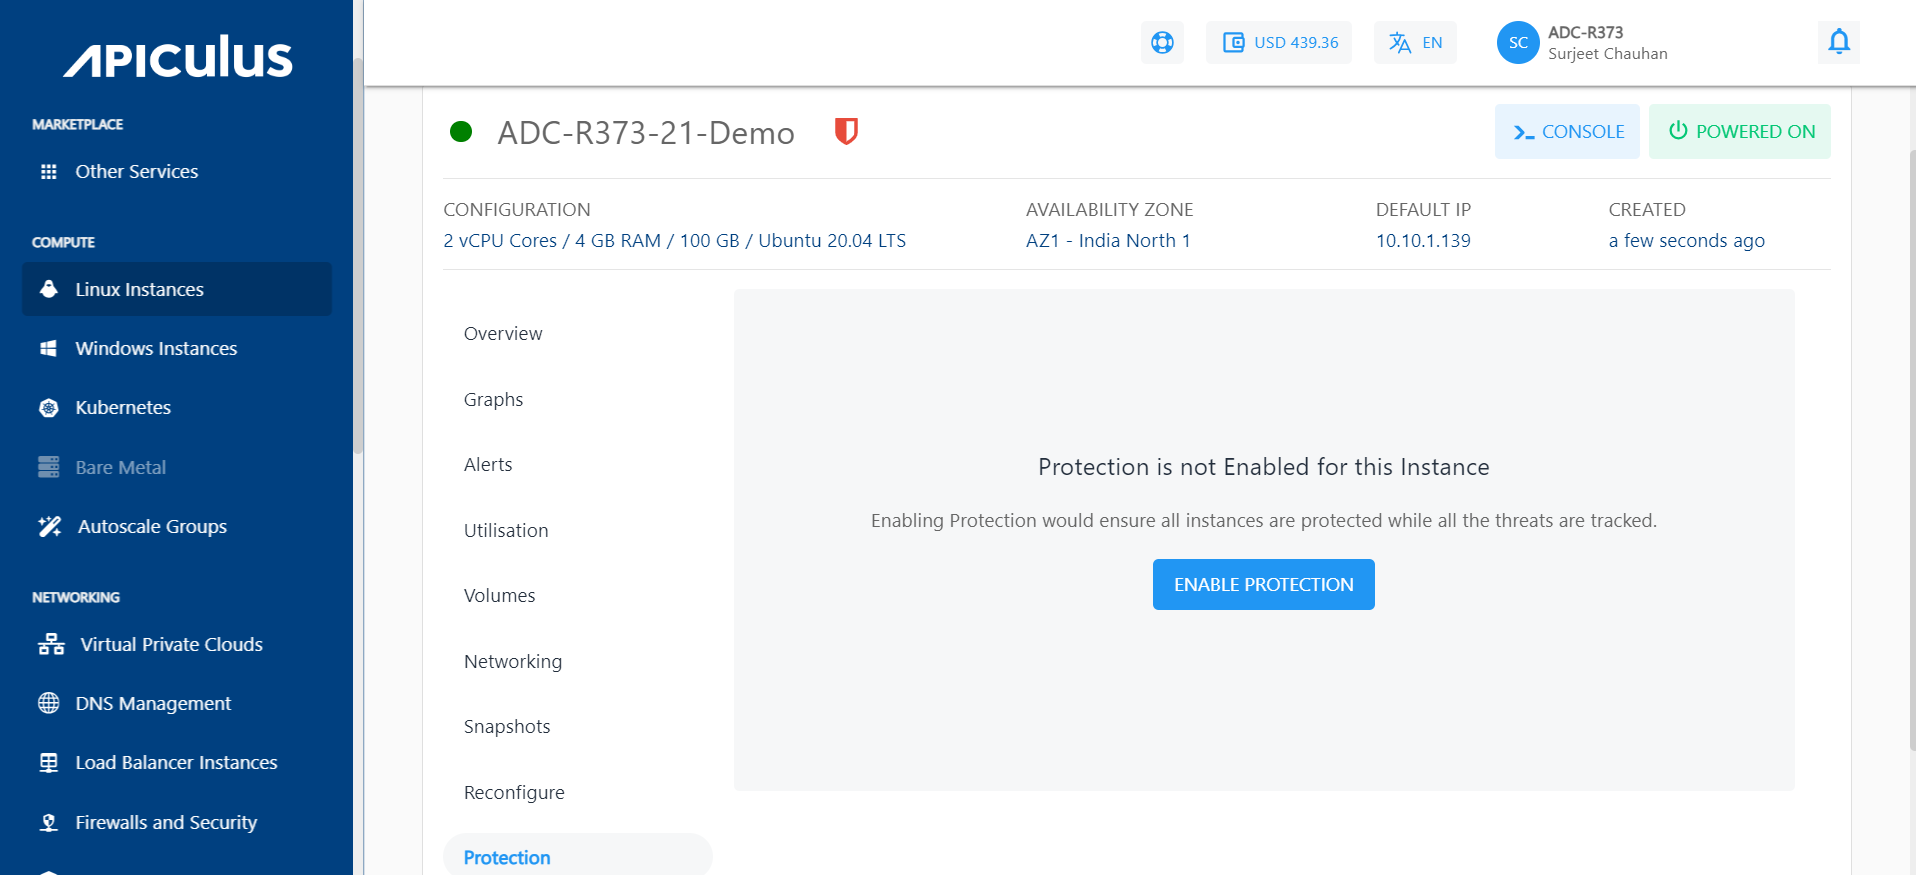
Task: Click the Kubernetes wheel icon in sidebar
Action: [48, 408]
